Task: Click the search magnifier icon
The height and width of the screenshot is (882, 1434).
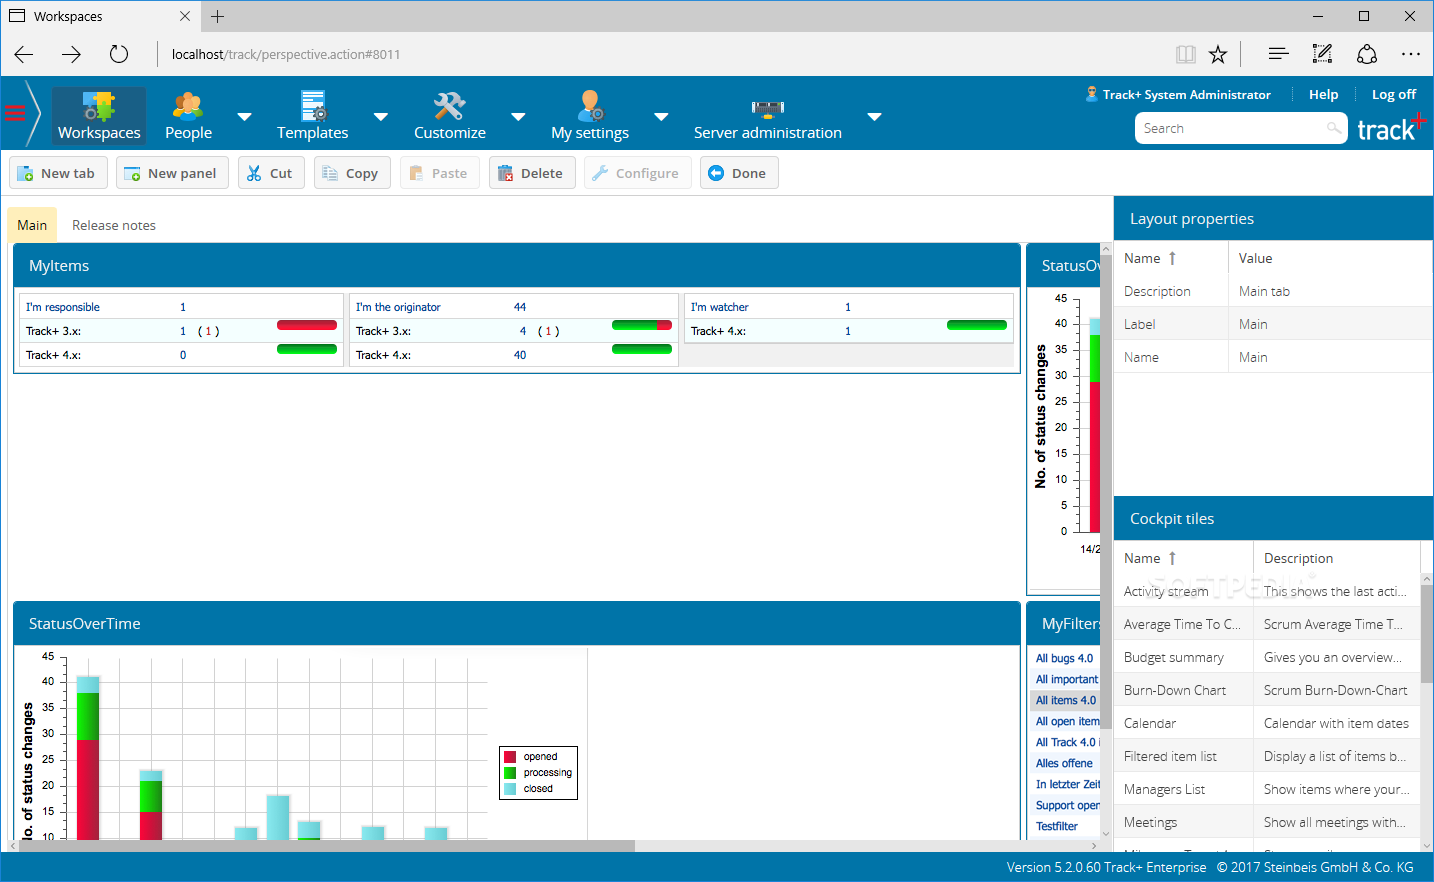Action: [1333, 128]
